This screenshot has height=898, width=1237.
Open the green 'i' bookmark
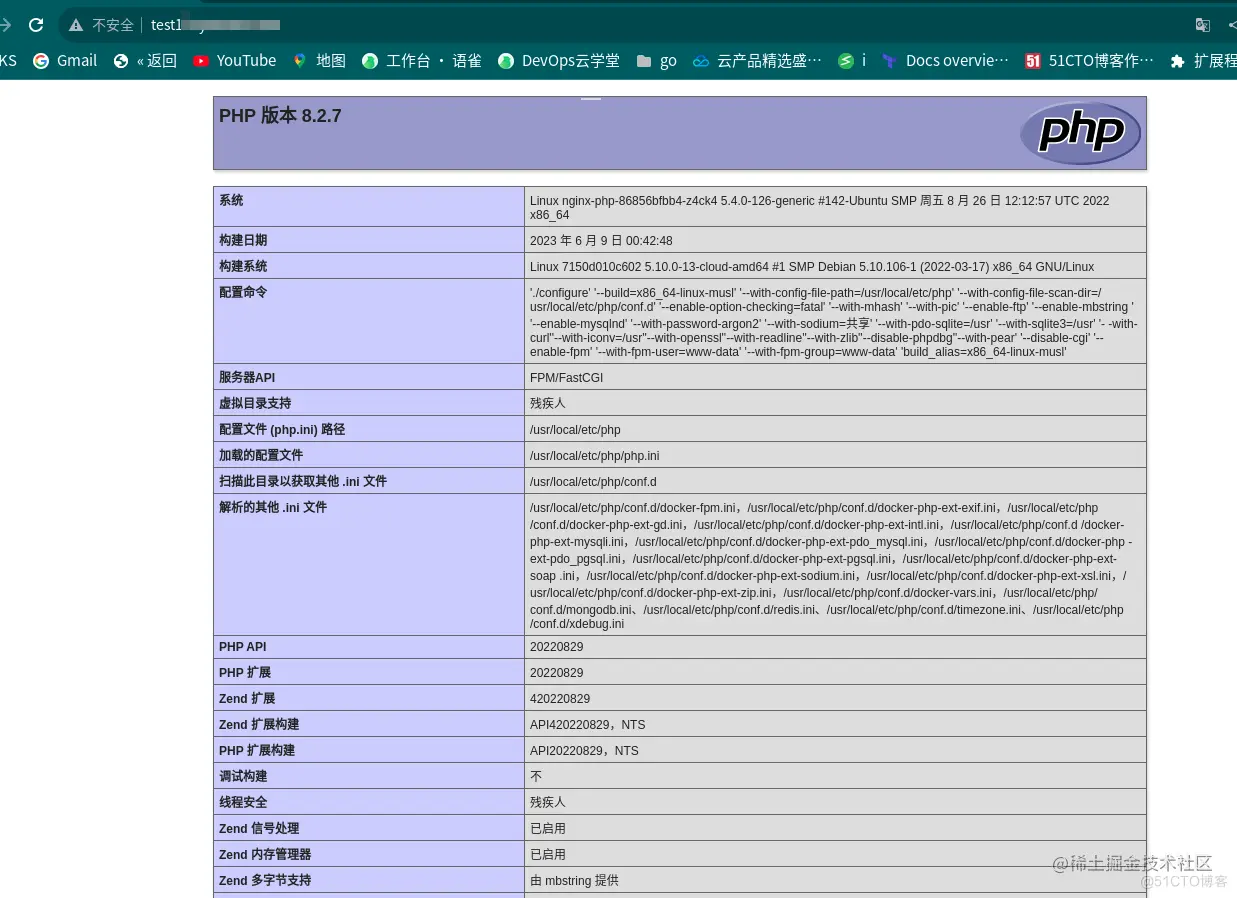(x=852, y=61)
